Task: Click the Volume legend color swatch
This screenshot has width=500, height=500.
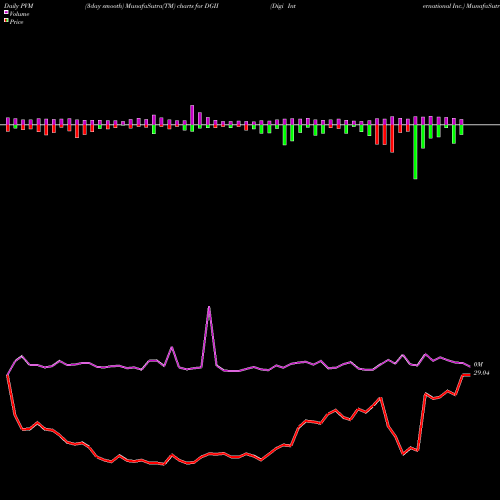Action: click(x=6, y=12)
